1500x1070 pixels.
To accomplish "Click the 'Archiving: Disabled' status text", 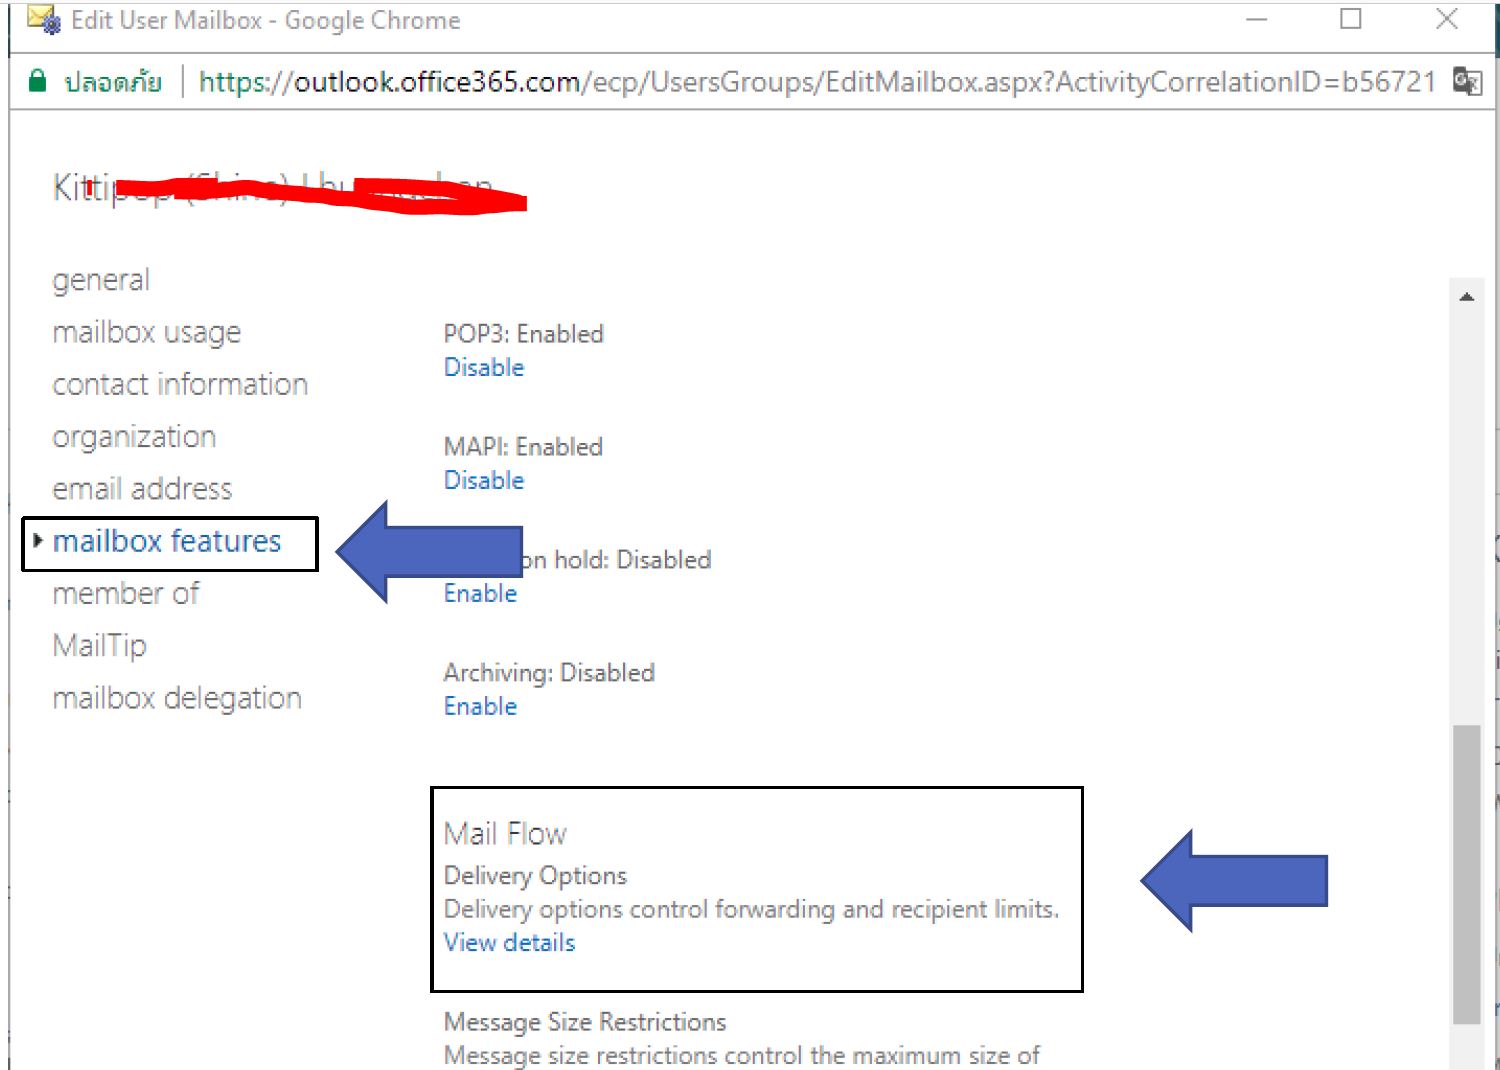I will click(x=549, y=672).
